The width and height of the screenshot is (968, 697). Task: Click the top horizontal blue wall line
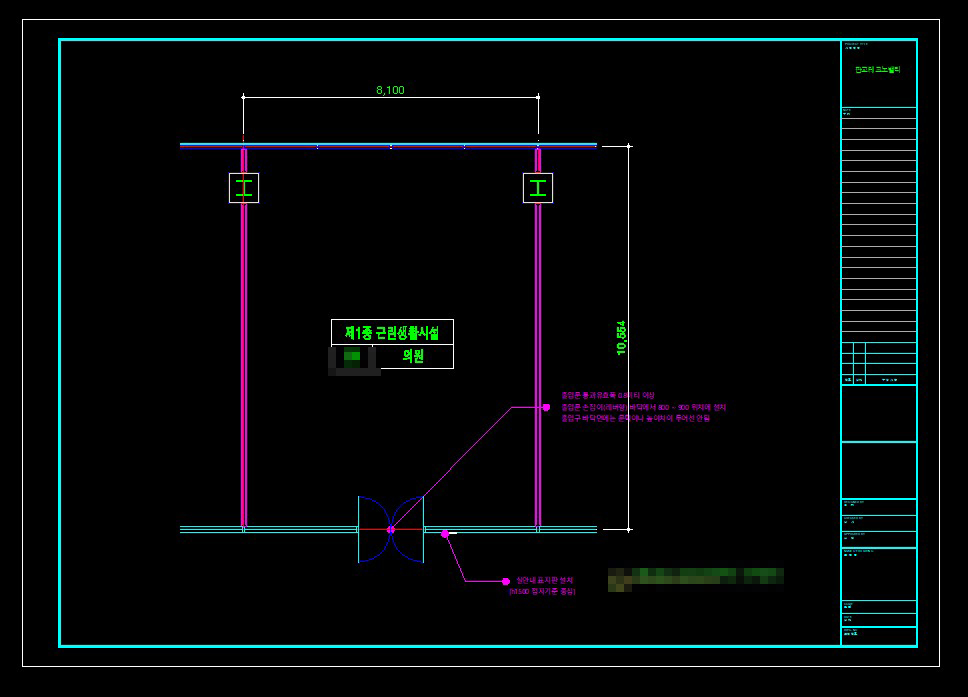click(x=388, y=146)
